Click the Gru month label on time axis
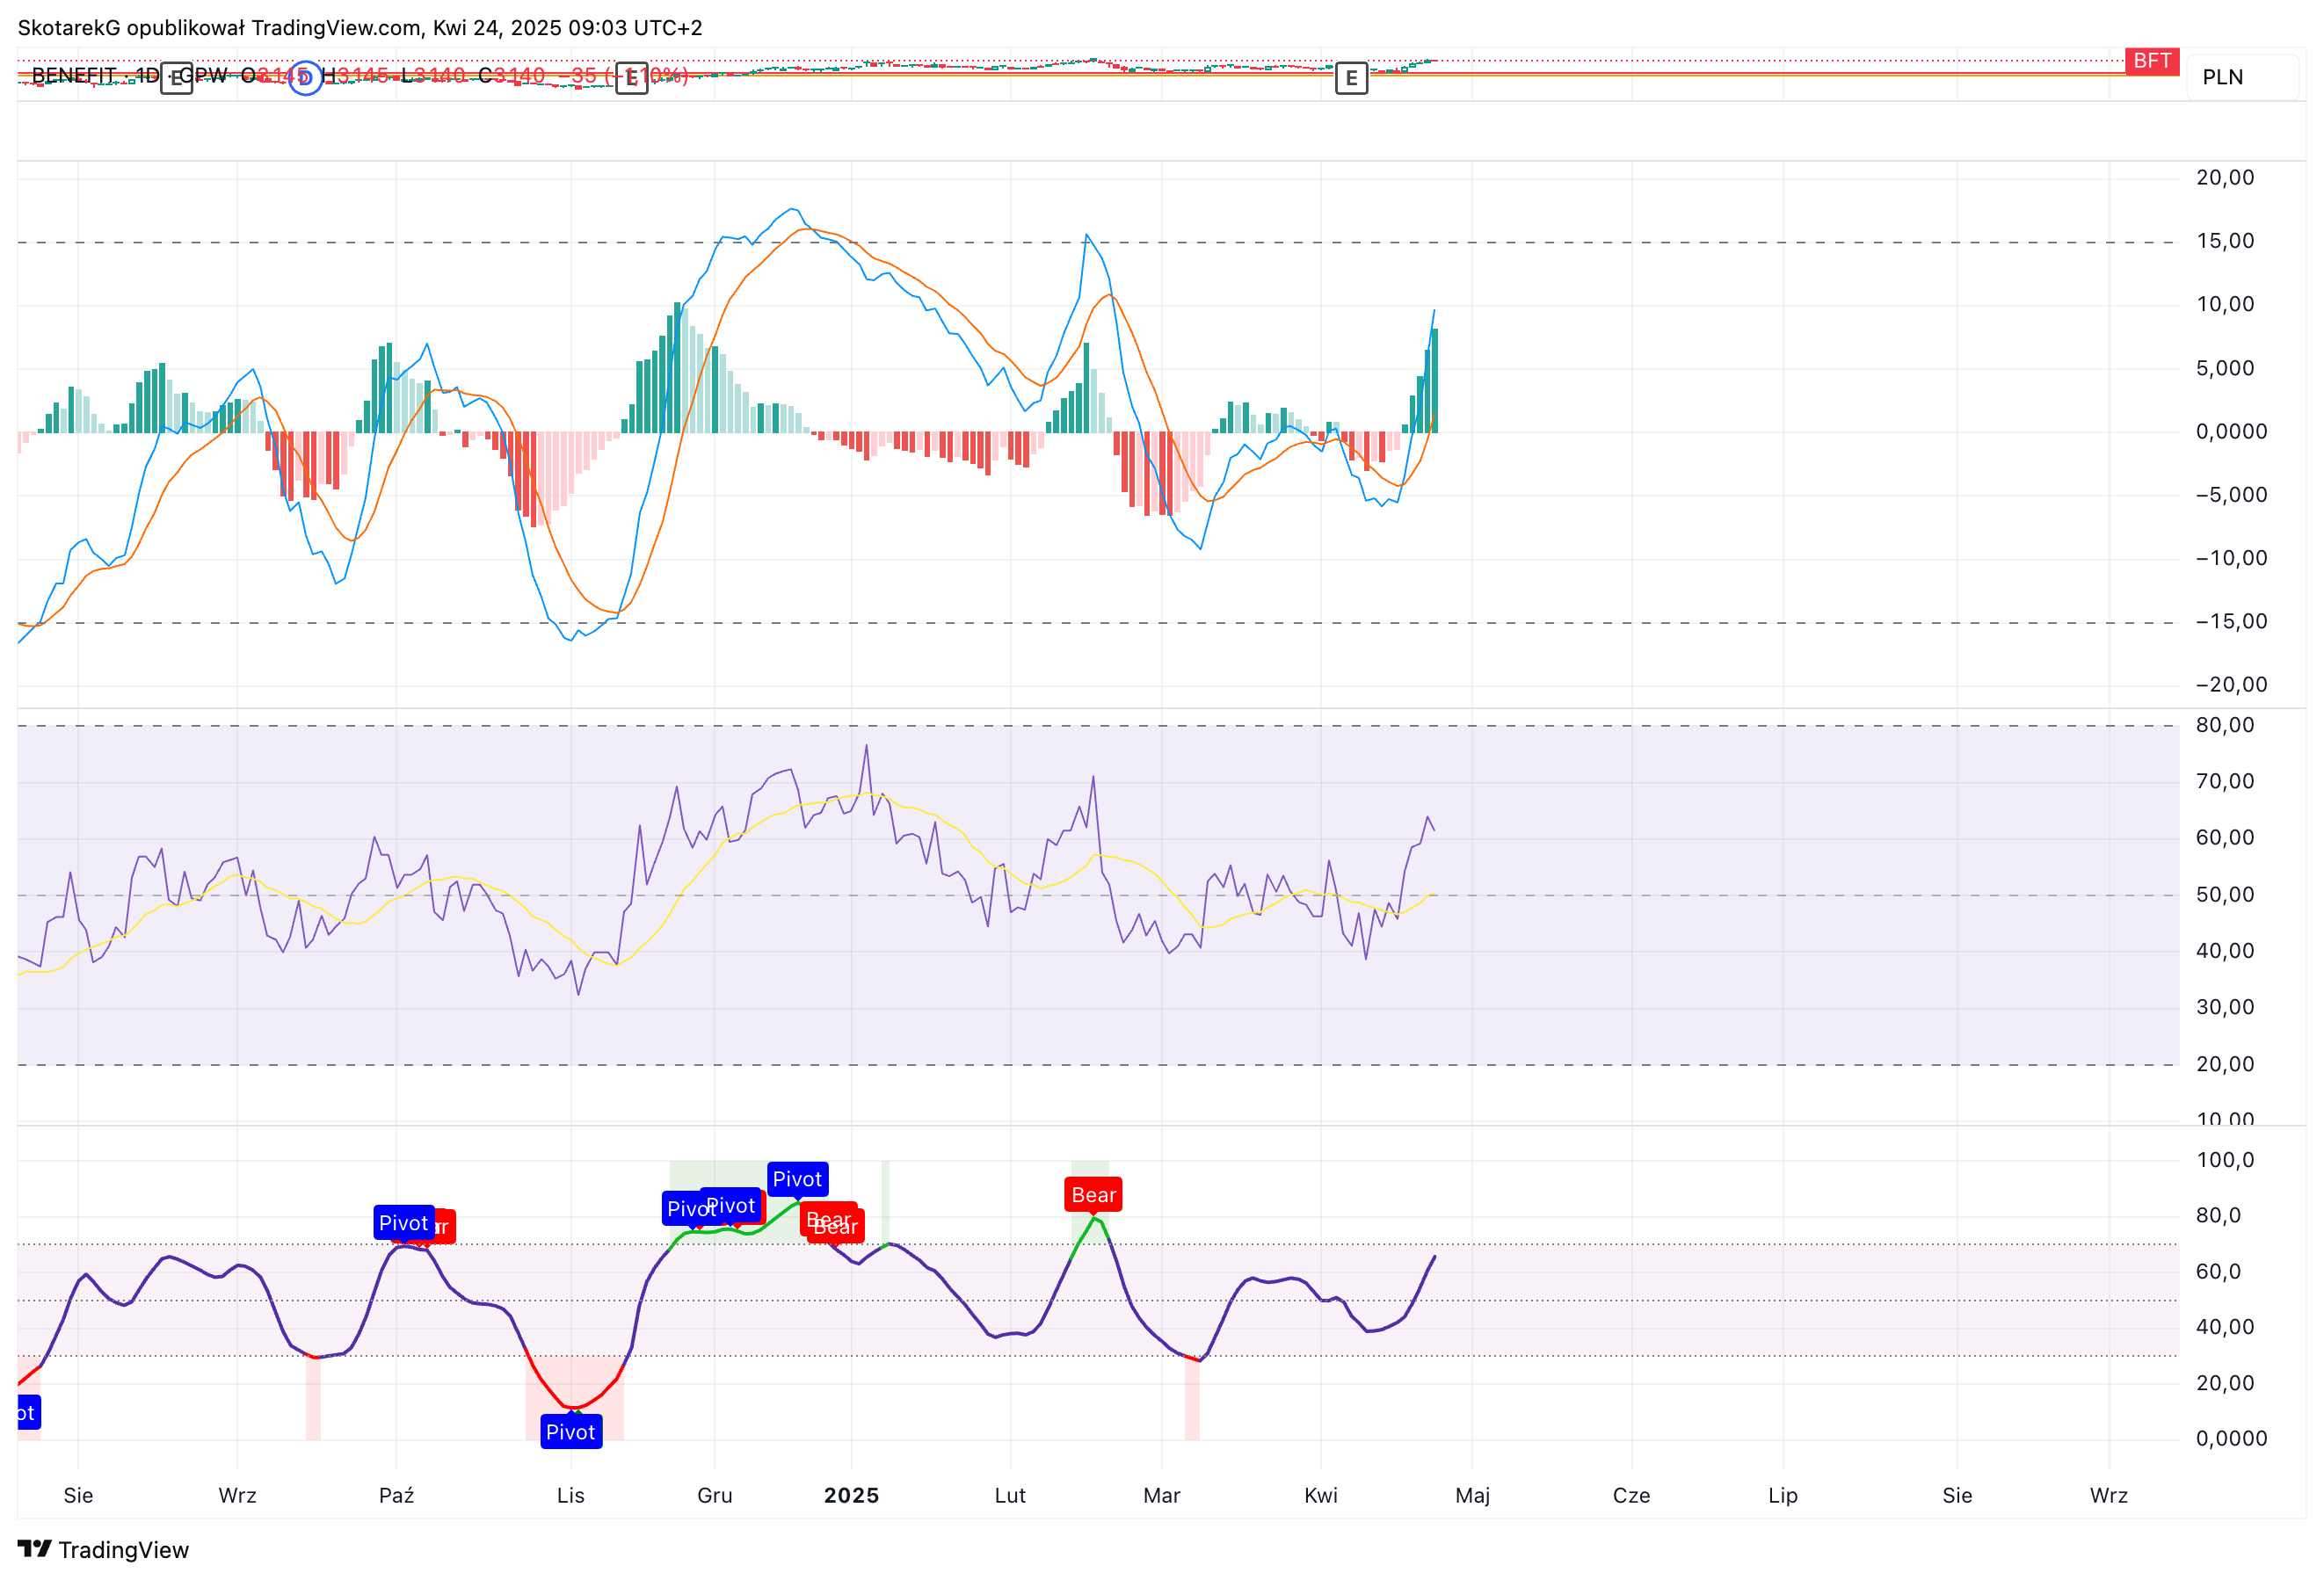Viewport: 2324px width, 1580px height. pos(714,1495)
